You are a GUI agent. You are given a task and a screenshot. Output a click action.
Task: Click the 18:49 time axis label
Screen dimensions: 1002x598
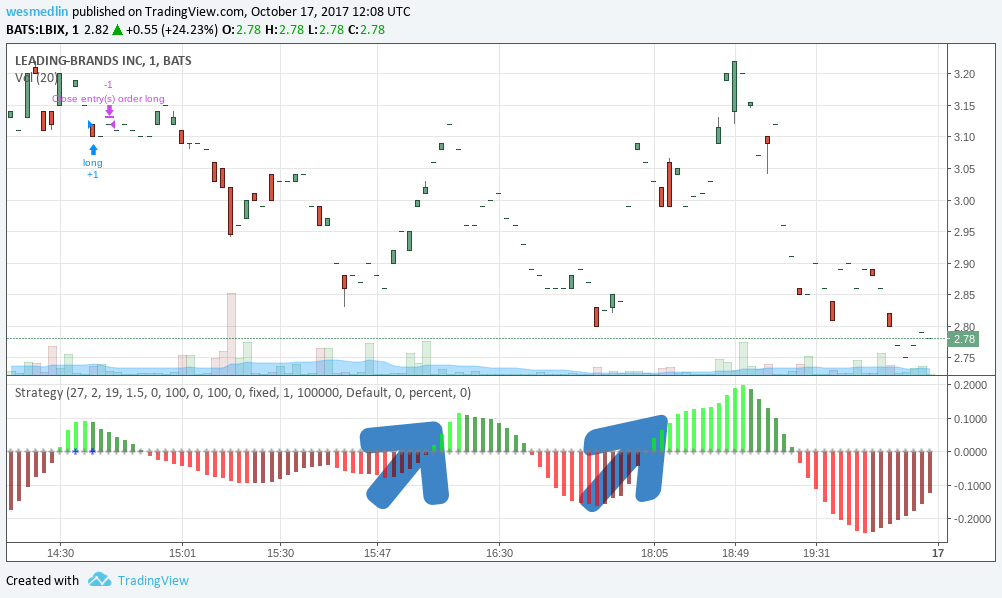point(735,553)
